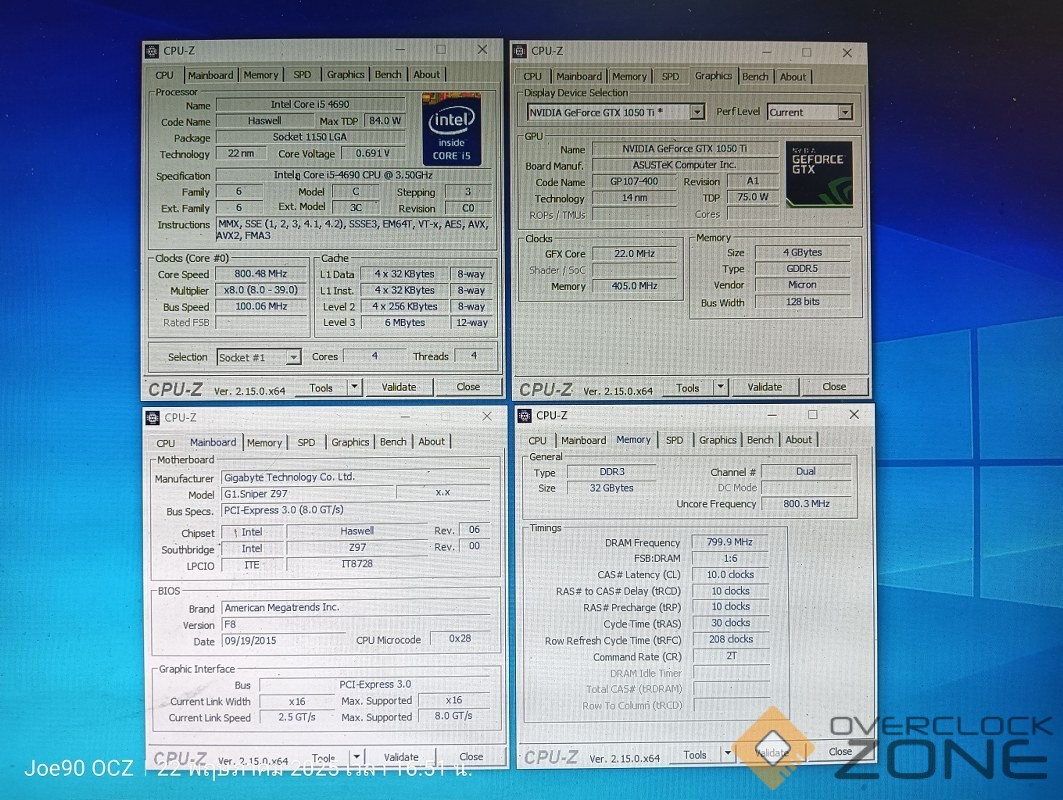Expand Tools arrow in CPU window
The width and height of the screenshot is (1063, 800).
click(354, 387)
